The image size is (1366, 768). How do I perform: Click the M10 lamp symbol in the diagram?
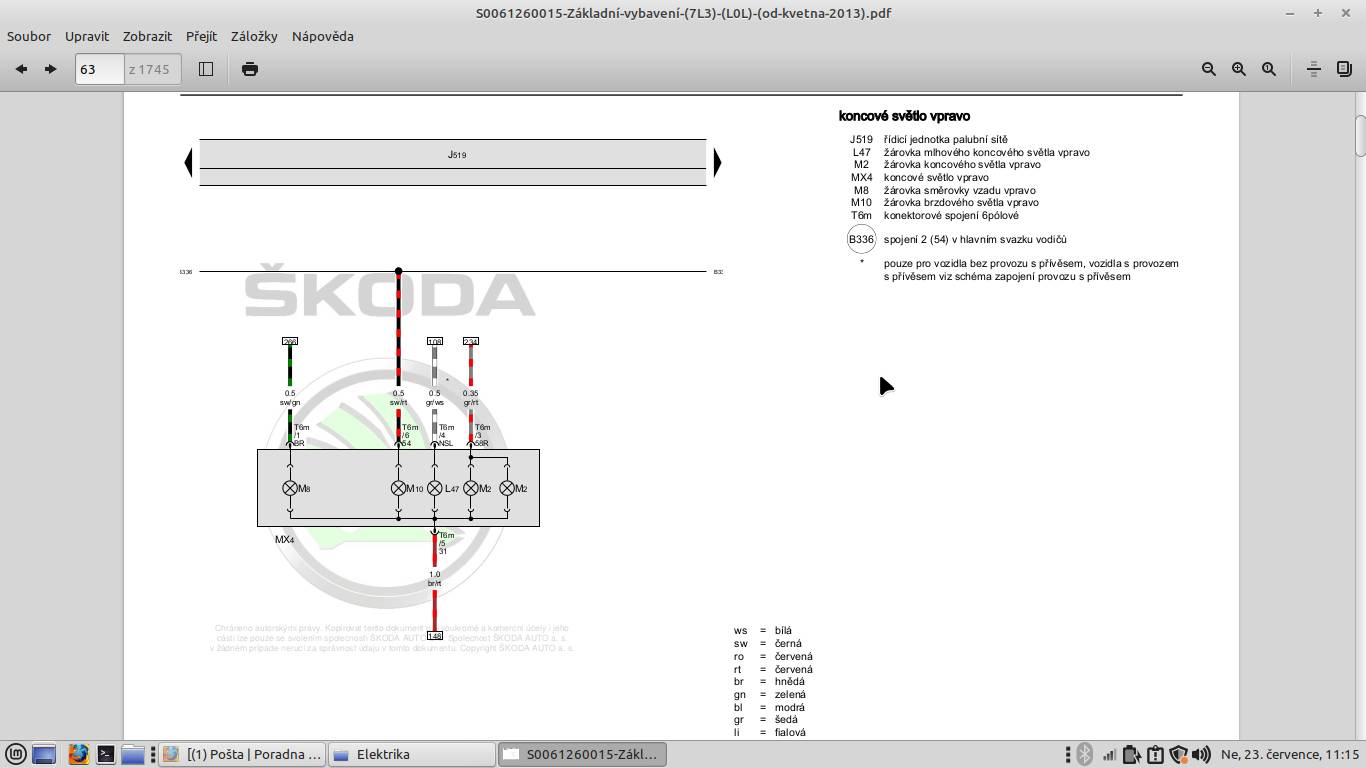(398, 488)
